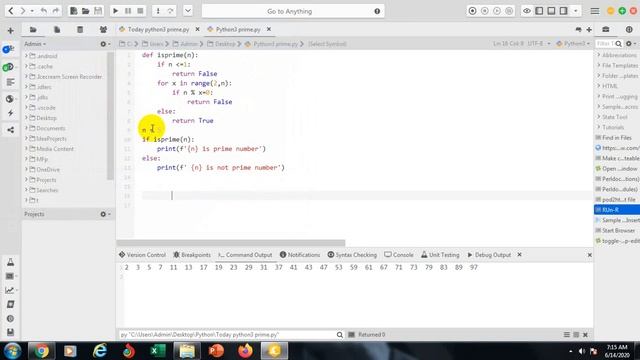Open the Places settings gear menu

[x=105, y=44]
